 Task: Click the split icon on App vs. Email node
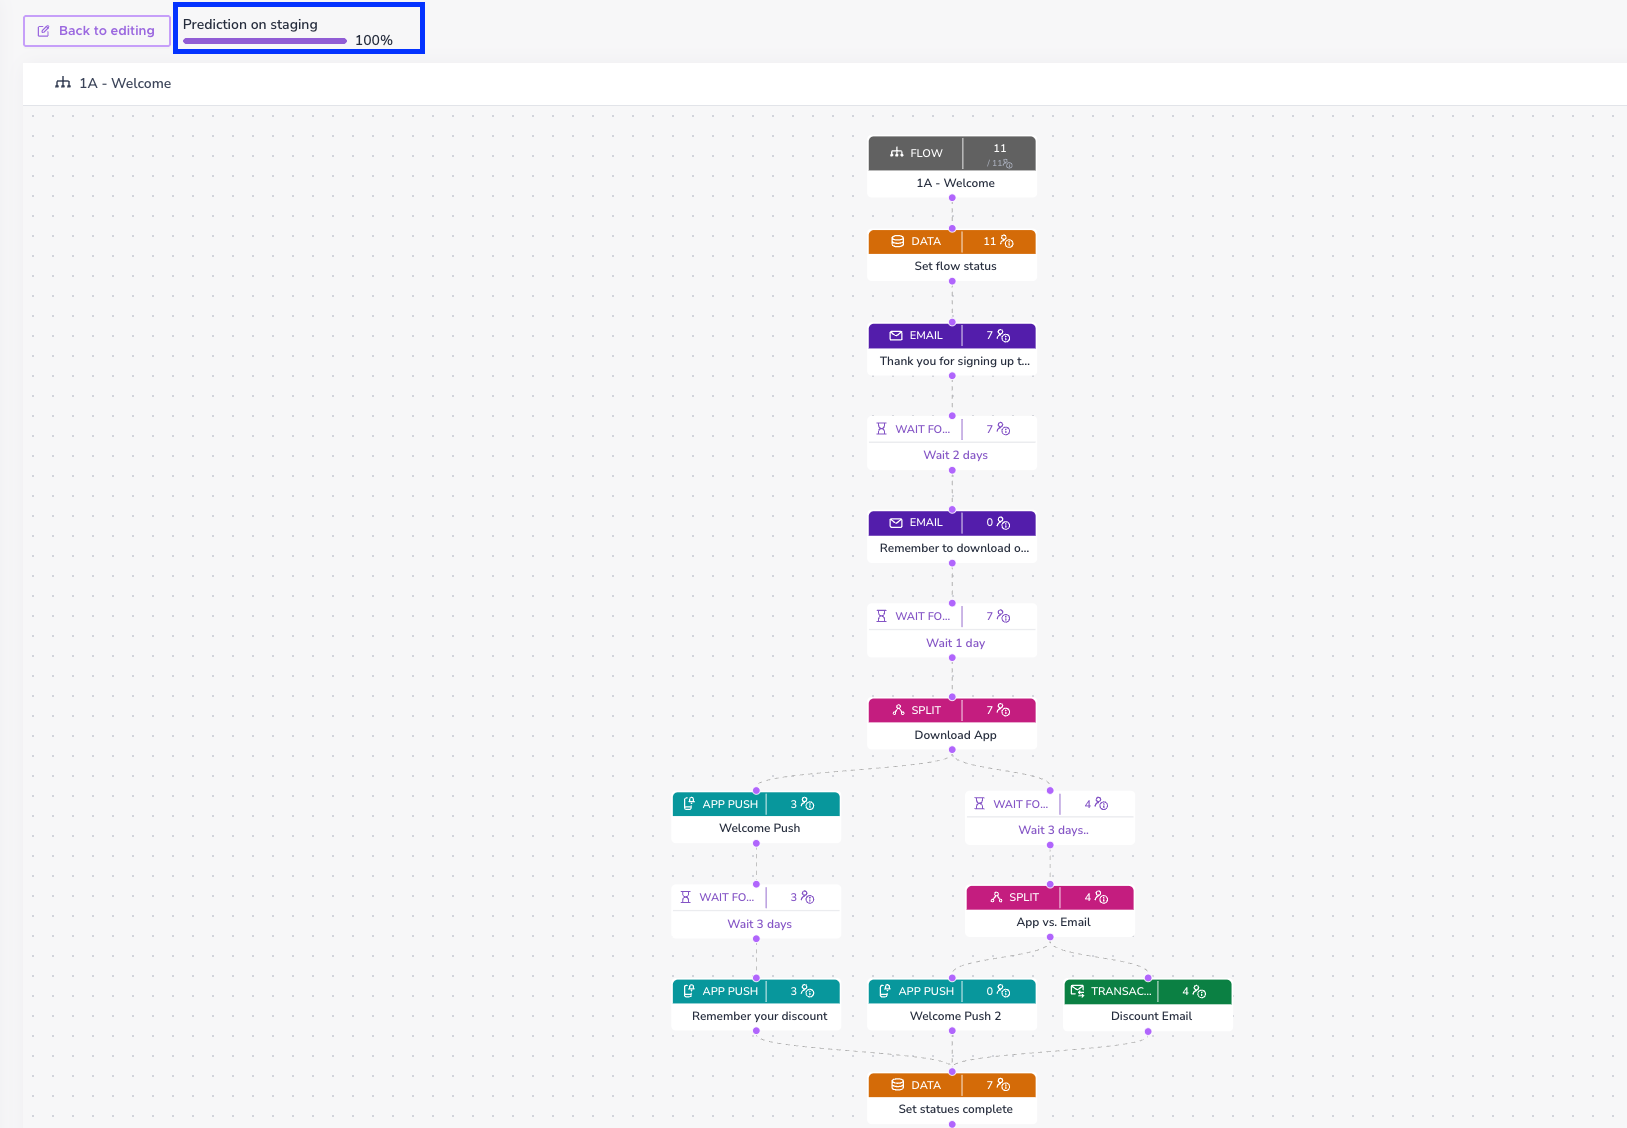pyautogui.click(x=996, y=897)
